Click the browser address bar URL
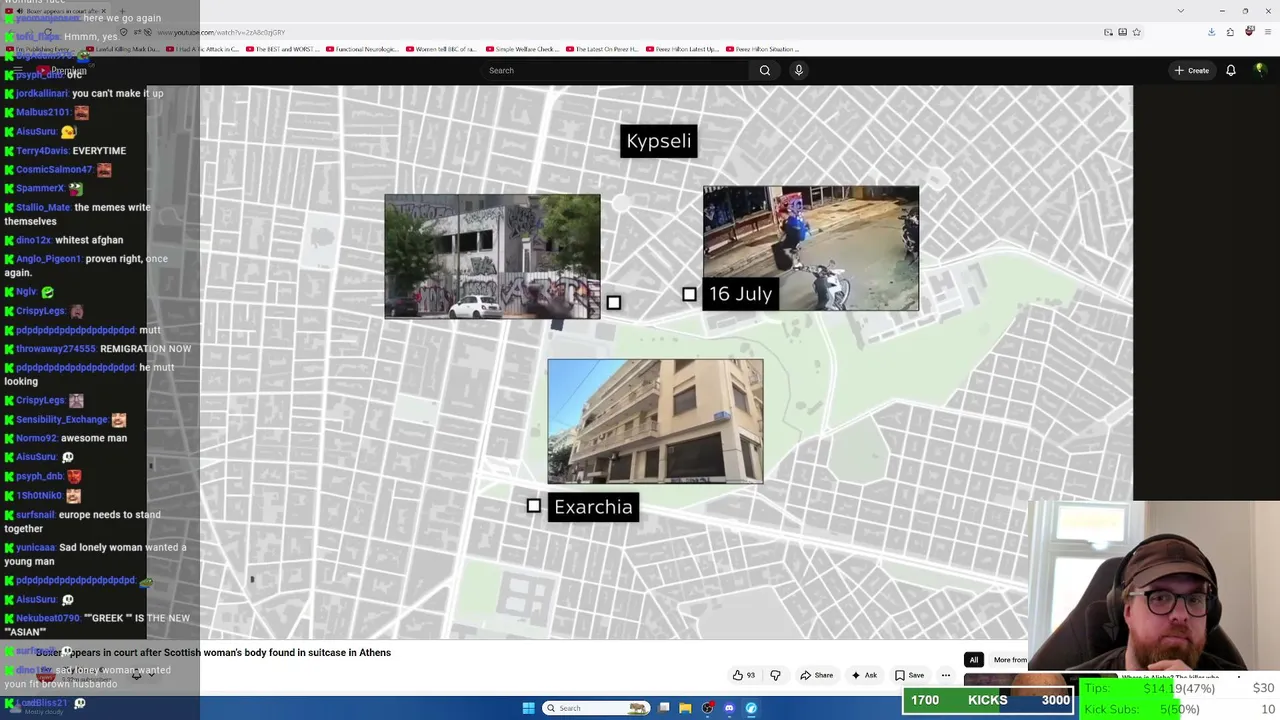The image size is (1280, 720). [221, 32]
